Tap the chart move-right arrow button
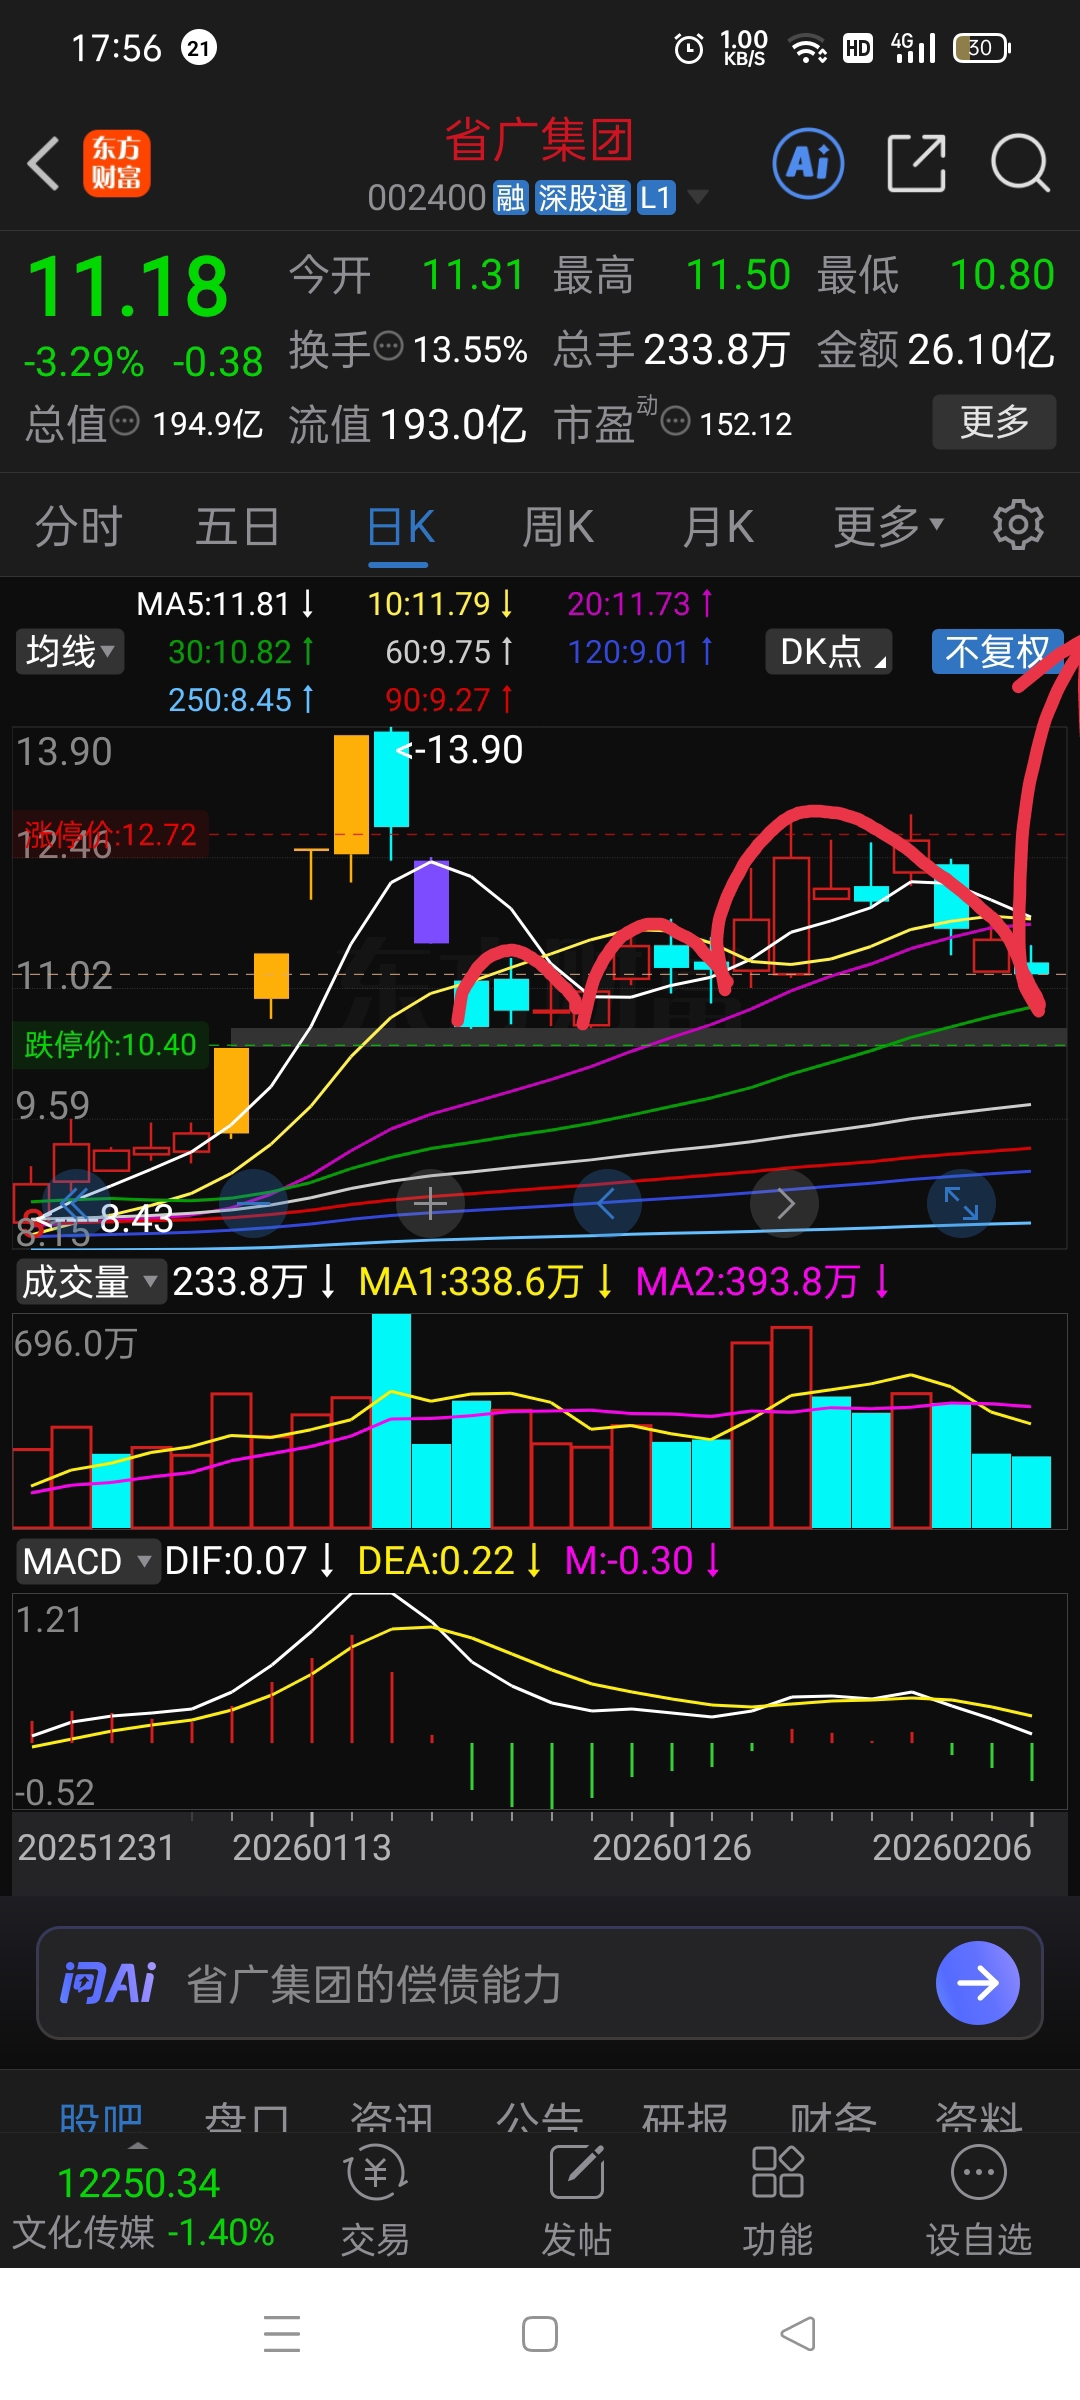 tap(785, 1203)
